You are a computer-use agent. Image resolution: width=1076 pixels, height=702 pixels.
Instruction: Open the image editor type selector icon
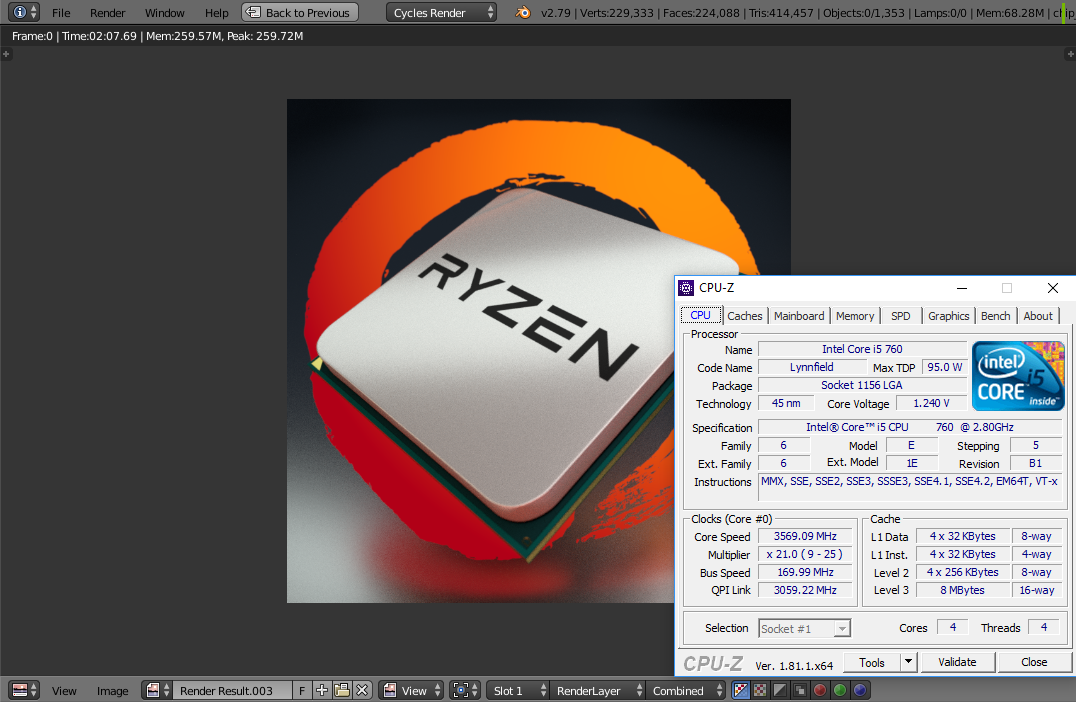pyautogui.click(x=24, y=690)
